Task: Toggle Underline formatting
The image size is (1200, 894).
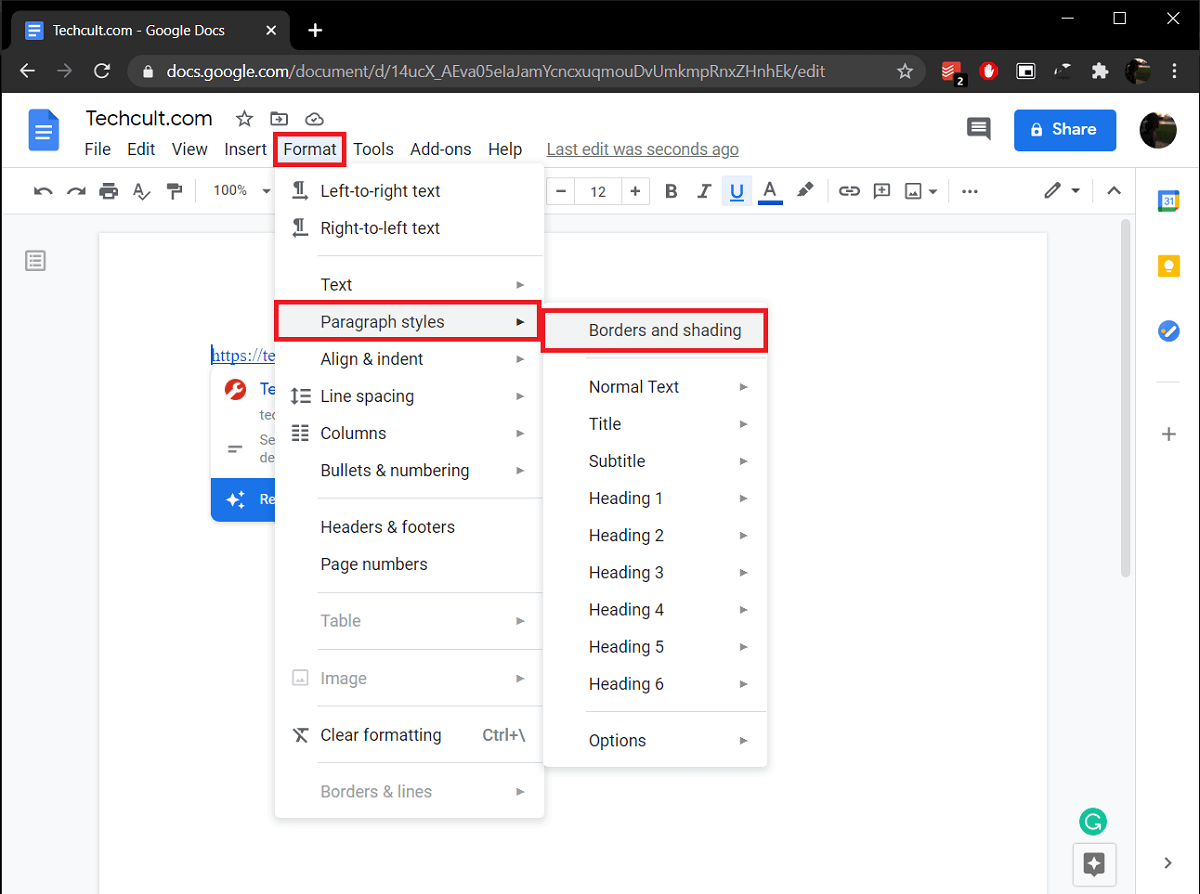Action: [737, 191]
